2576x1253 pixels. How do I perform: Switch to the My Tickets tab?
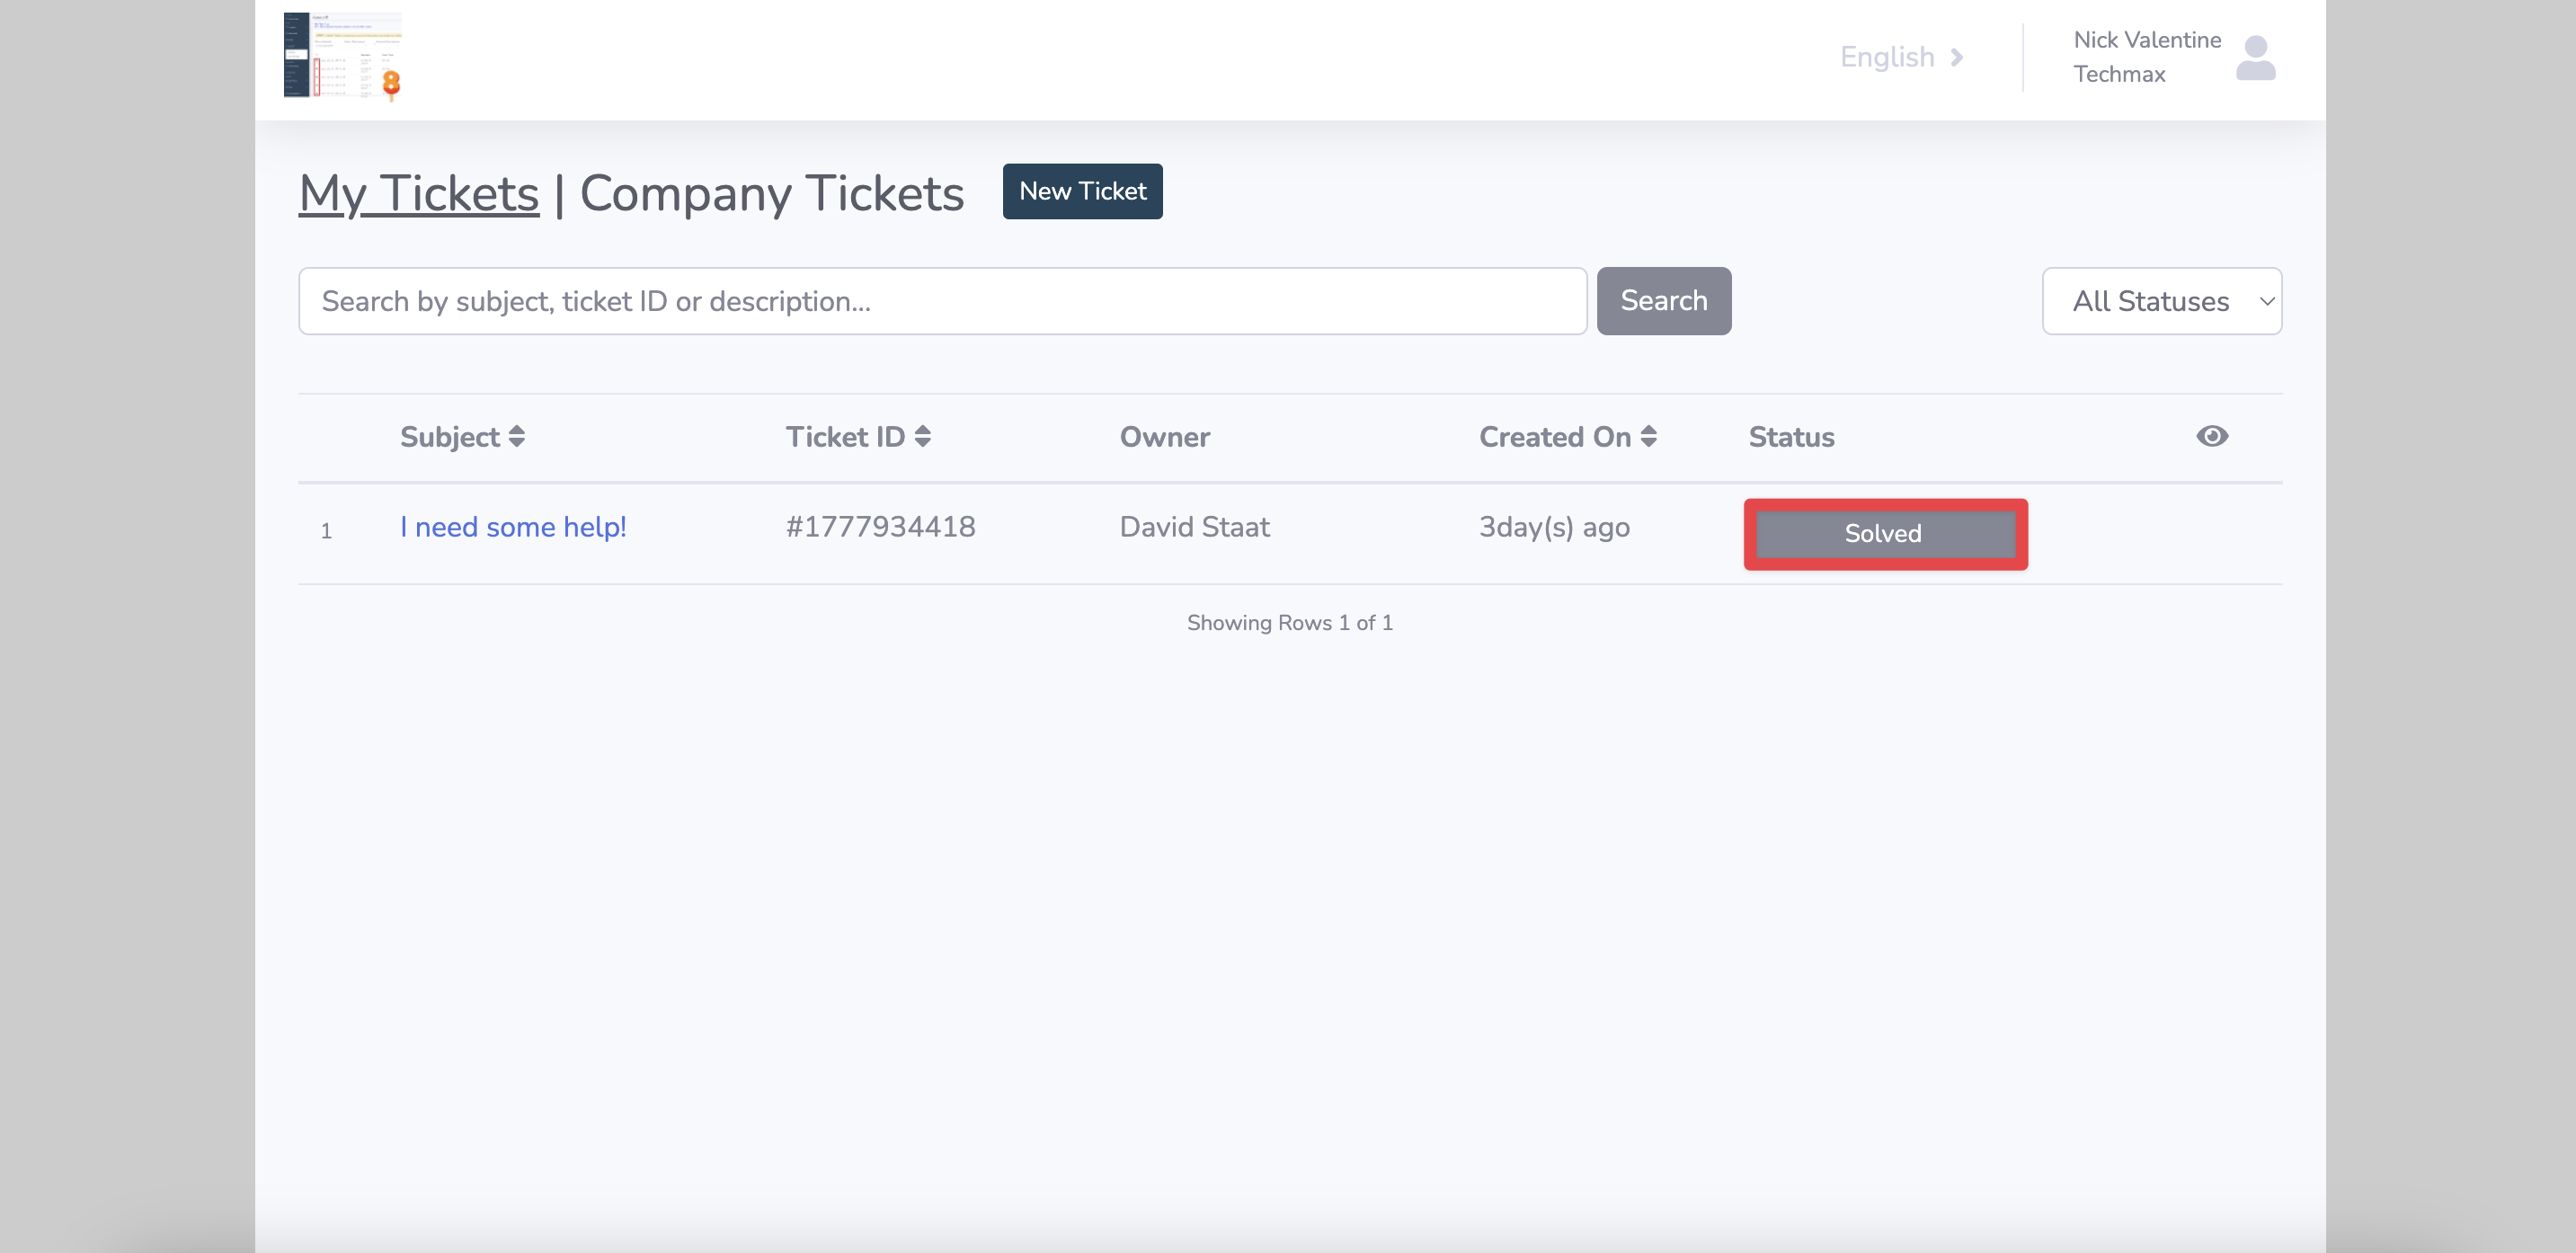coord(418,193)
